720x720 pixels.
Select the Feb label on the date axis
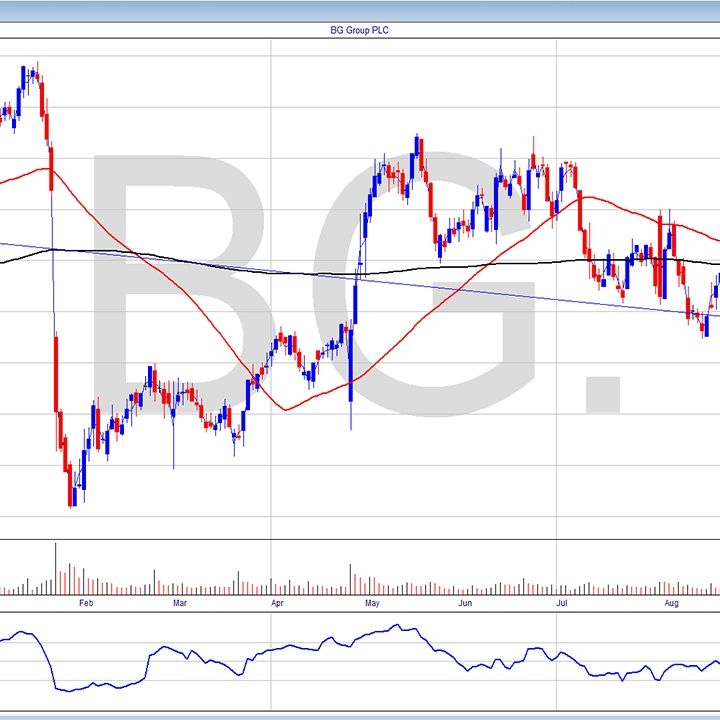[x=85, y=604]
